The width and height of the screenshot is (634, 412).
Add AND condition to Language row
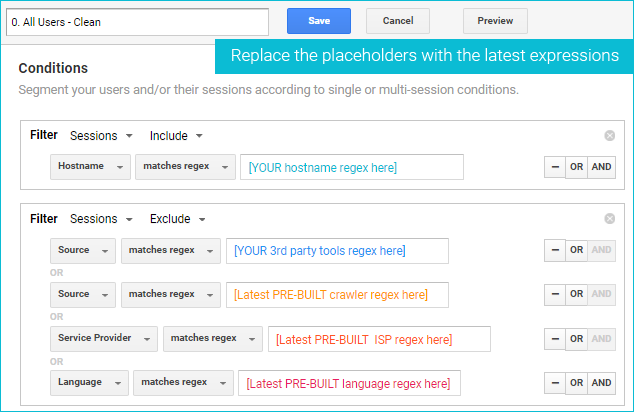[601, 382]
